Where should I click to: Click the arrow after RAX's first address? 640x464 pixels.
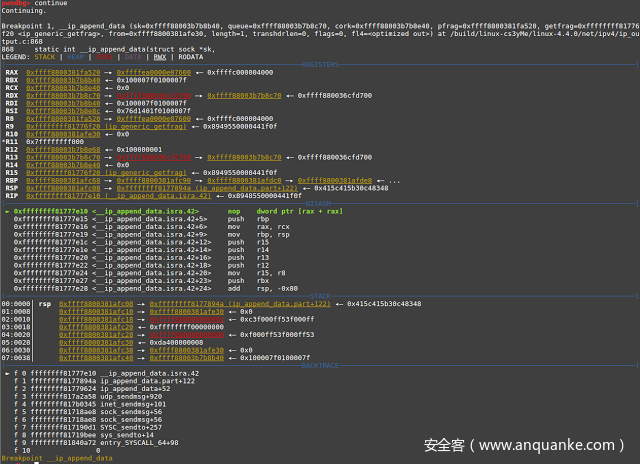click(107, 73)
